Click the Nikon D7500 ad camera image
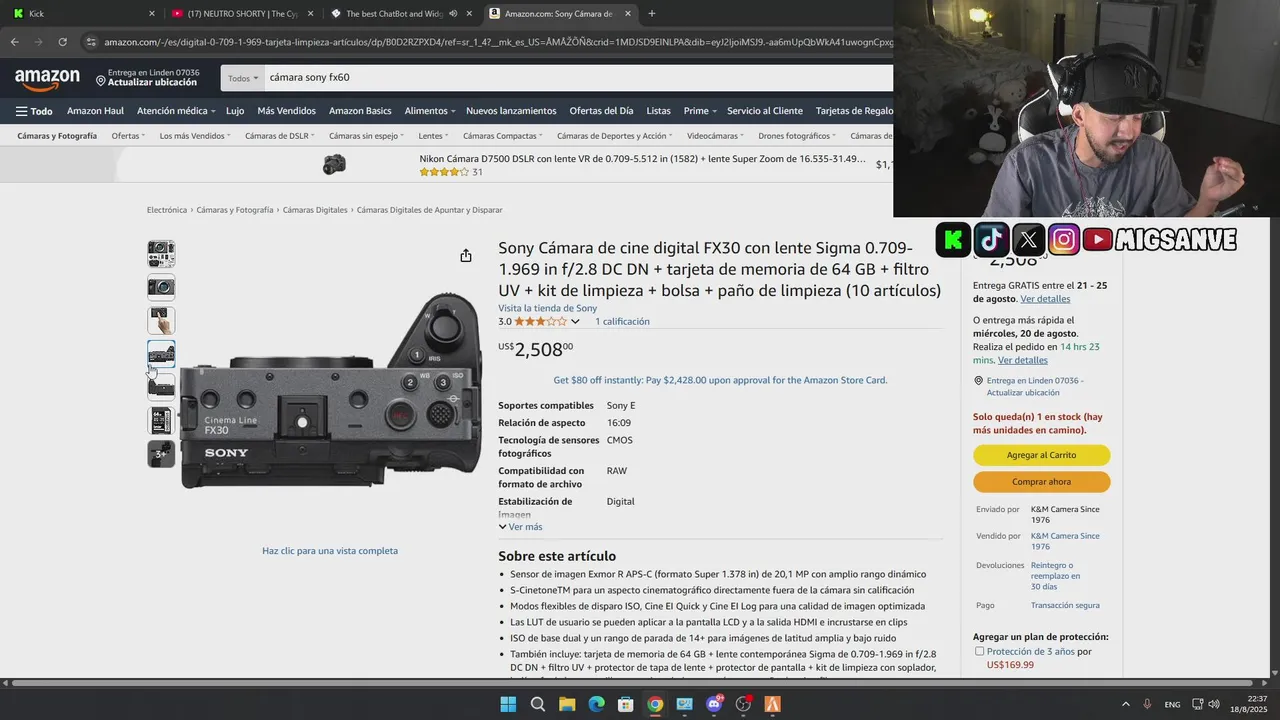The height and width of the screenshot is (720, 1280). coord(334,165)
